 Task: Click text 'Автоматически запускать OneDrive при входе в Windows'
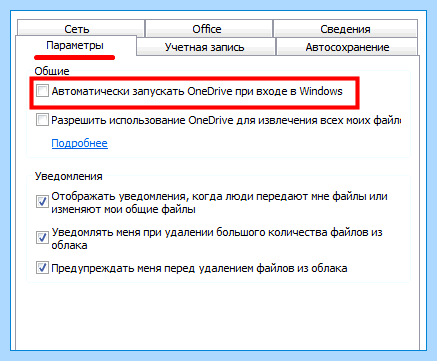[x=197, y=91]
